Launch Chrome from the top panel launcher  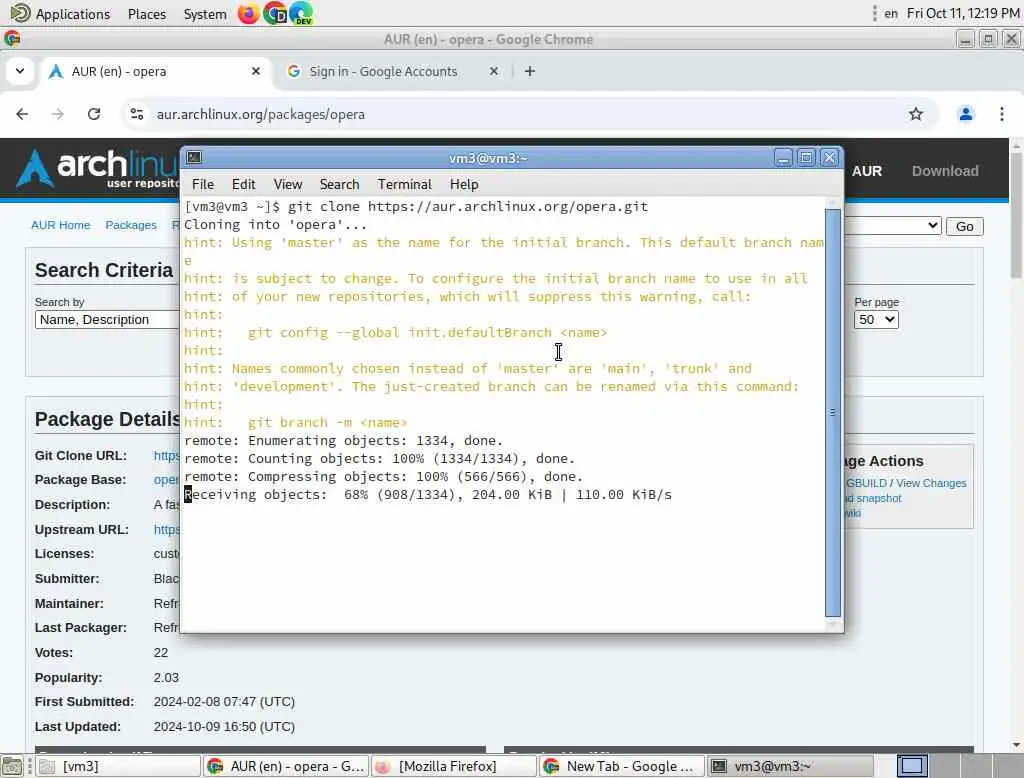click(x=275, y=13)
